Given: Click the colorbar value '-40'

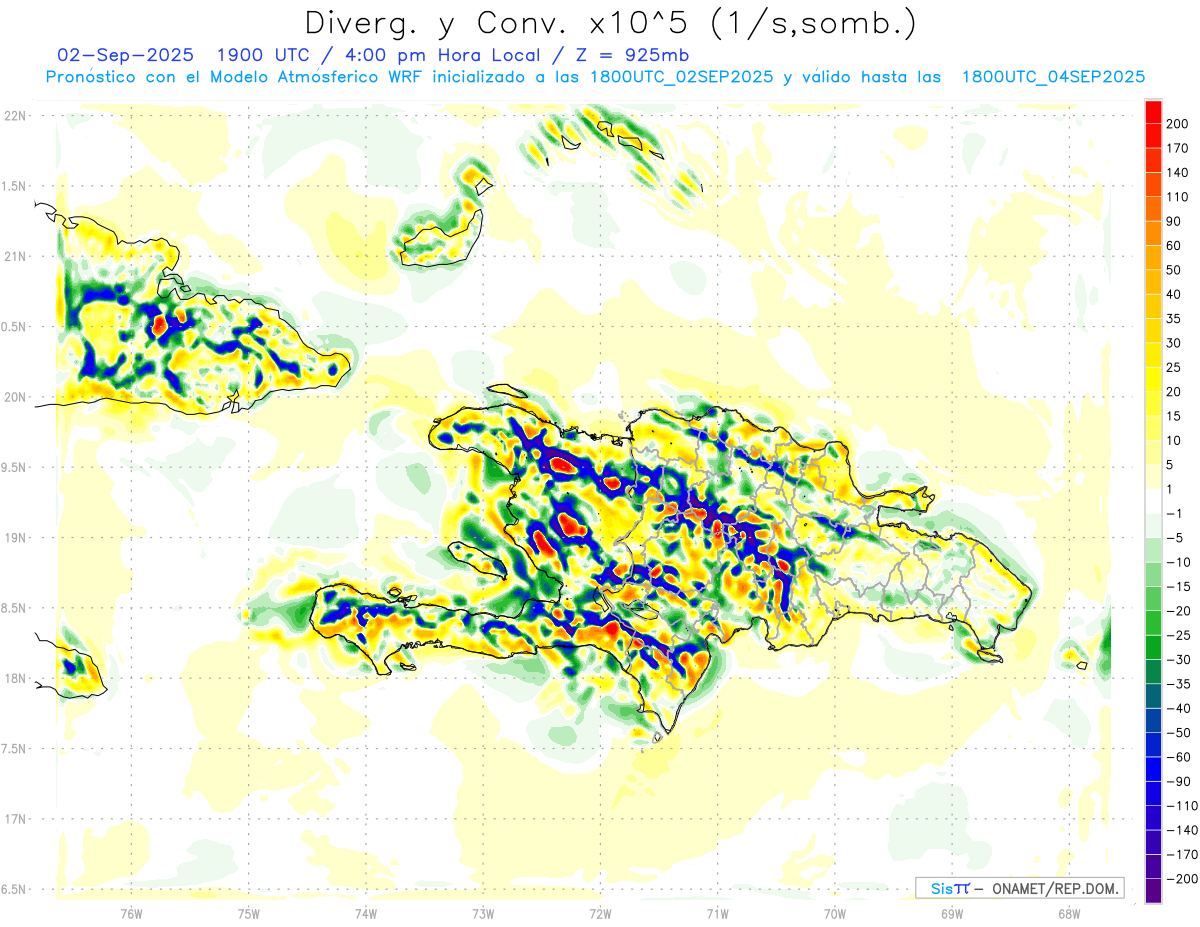Looking at the screenshot, I should click(1178, 709).
